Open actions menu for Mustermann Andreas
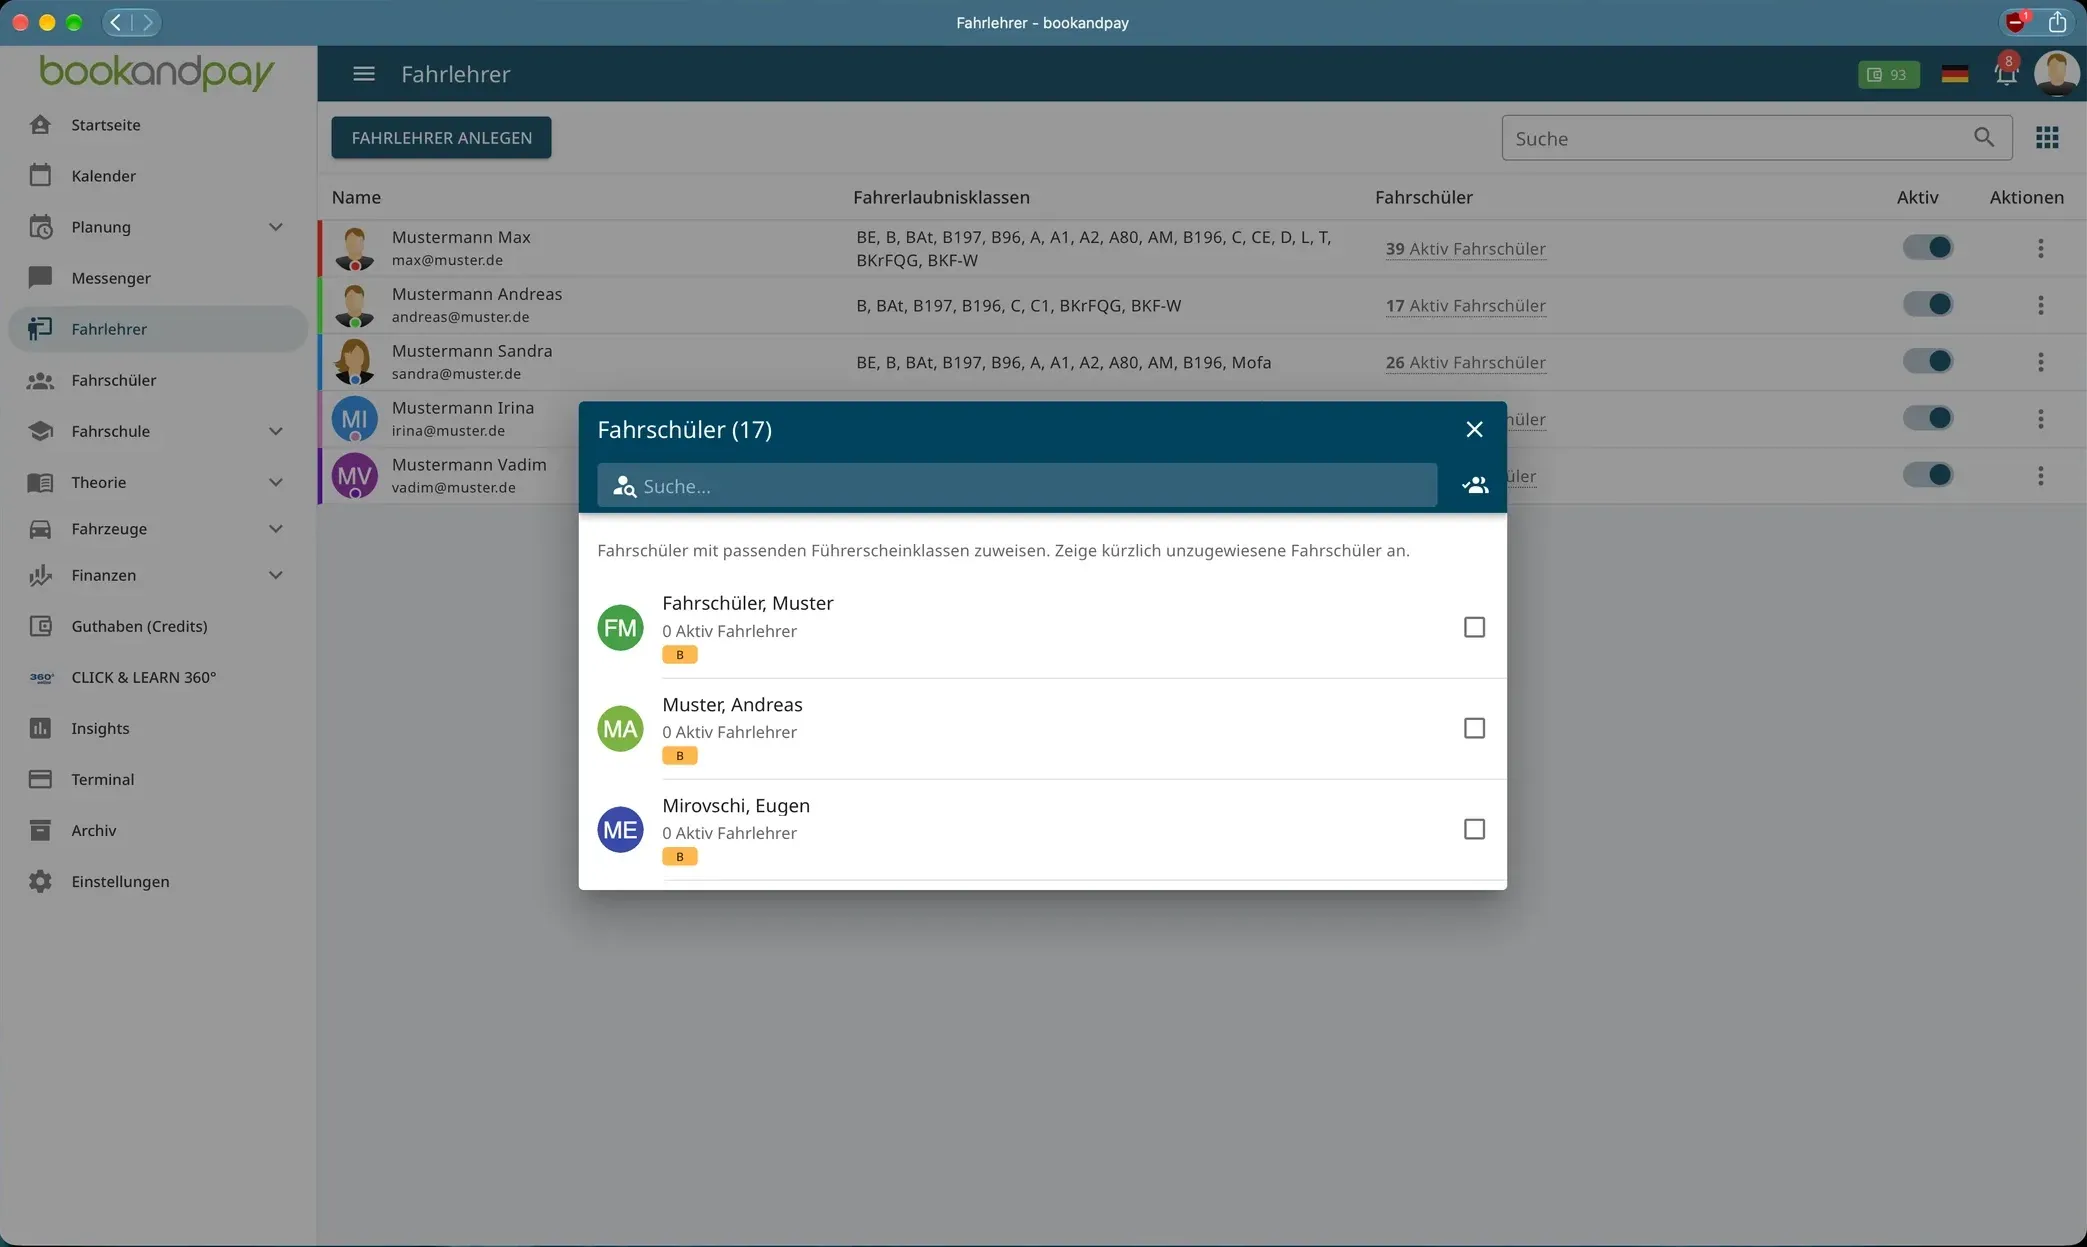Viewport: 2087px width, 1247px height. [x=2040, y=305]
